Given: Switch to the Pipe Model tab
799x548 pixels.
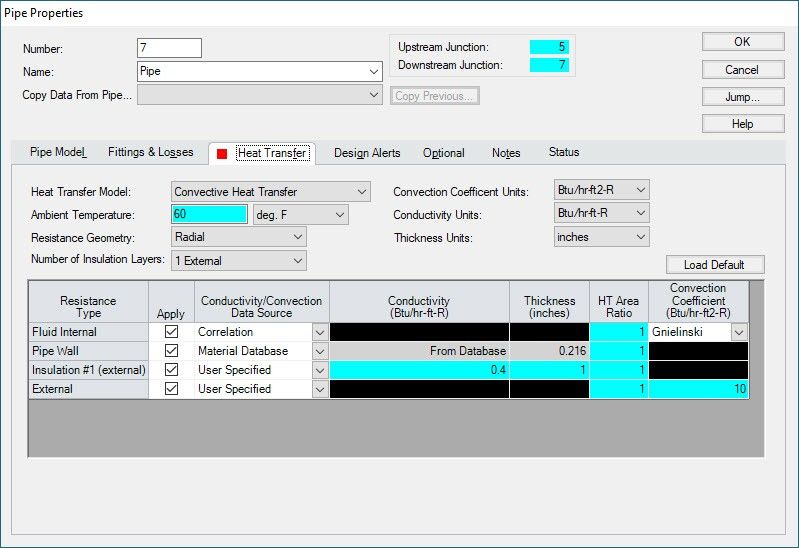Looking at the screenshot, I should tap(58, 152).
